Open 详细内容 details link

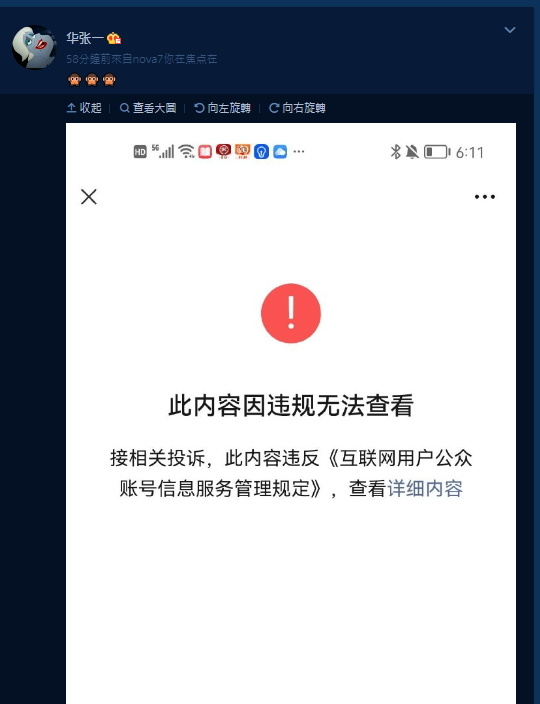pos(425,488)
